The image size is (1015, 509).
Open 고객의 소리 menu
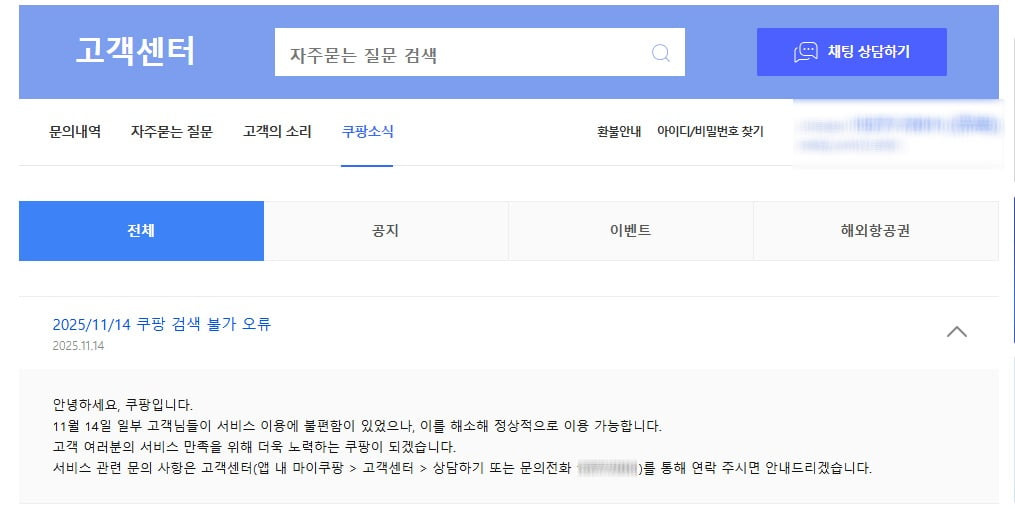pyautogui.click(x=277, y=131)
